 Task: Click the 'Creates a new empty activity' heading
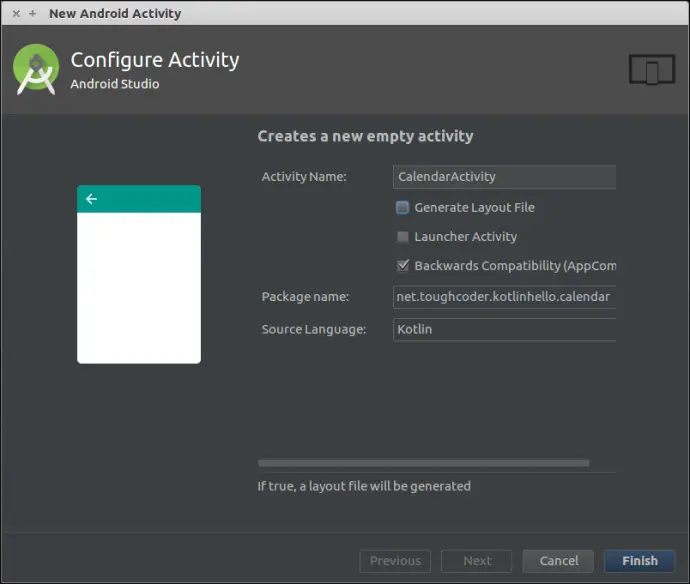point(365,136)
